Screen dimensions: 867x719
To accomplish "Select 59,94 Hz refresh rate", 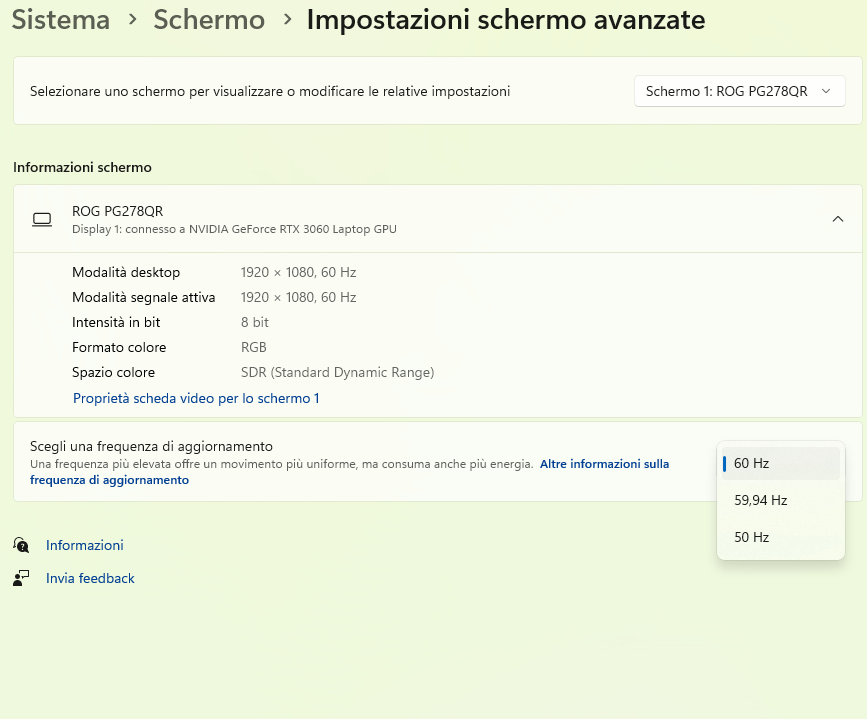I will [x=780, y=501].
